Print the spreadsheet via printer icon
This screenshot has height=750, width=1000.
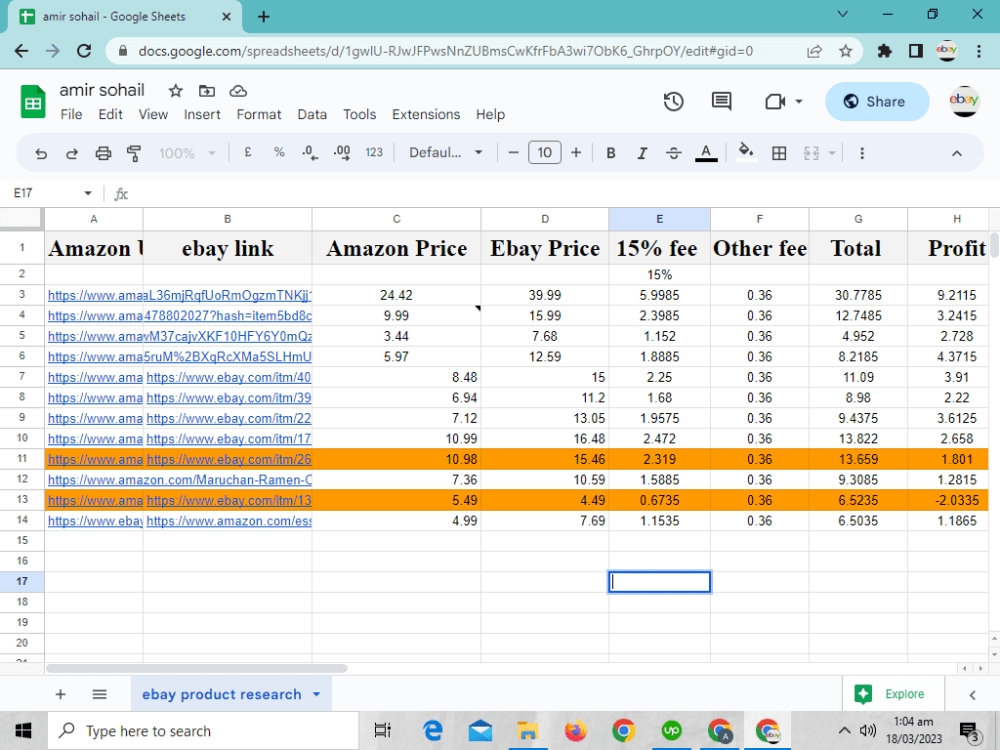tap(103, 153)
